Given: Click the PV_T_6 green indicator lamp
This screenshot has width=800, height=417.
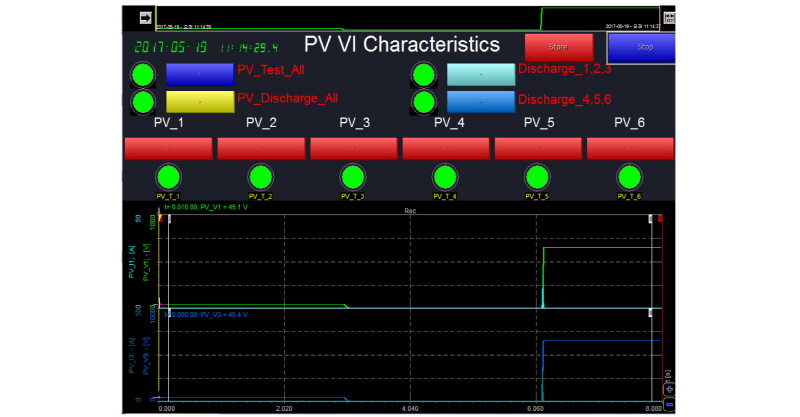Looking at the screenshot, I should (628, 177).
